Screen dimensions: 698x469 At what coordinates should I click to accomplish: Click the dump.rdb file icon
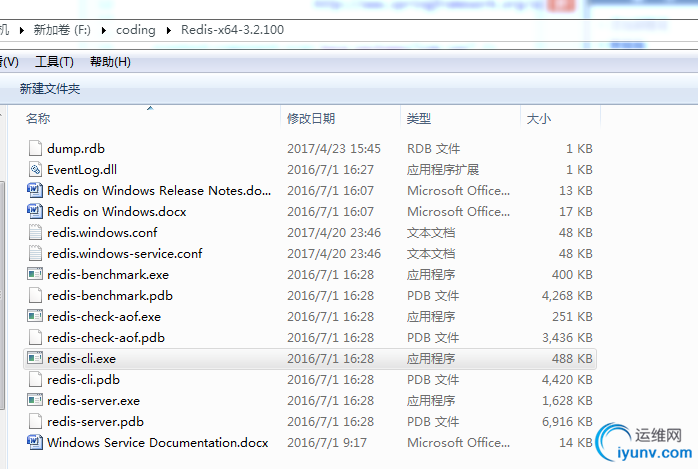(x=35, y=148)
